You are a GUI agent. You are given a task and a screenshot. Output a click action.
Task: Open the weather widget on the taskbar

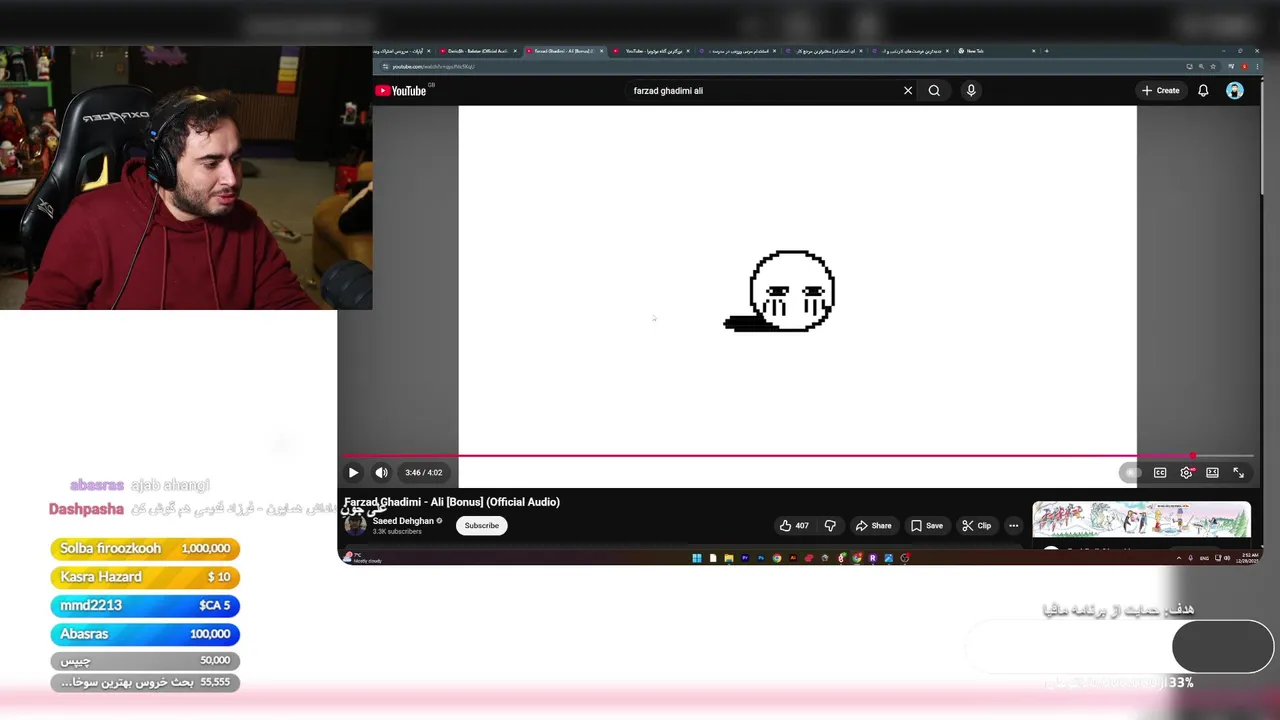coord(362,558)
